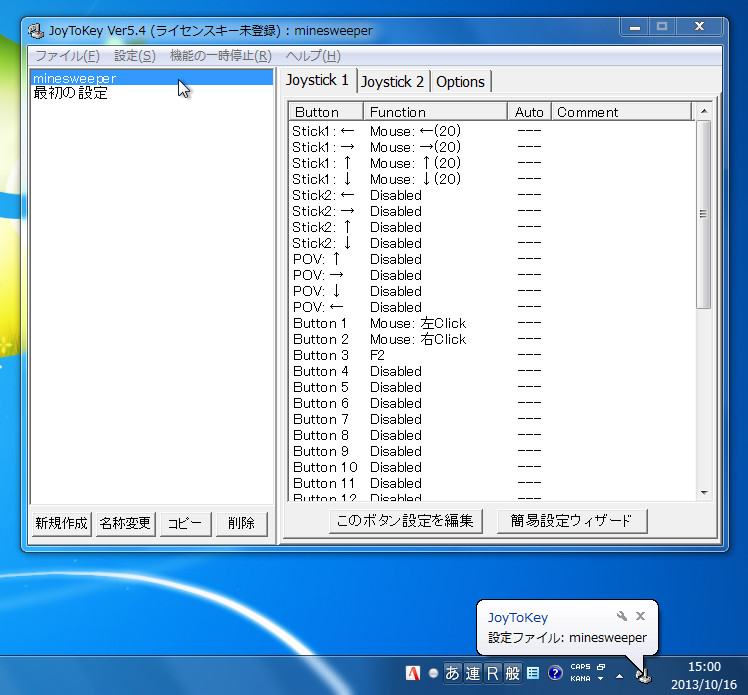The image size is (748, 695).
Task: Click the あ input mode icon
Action: click(452, 673)
